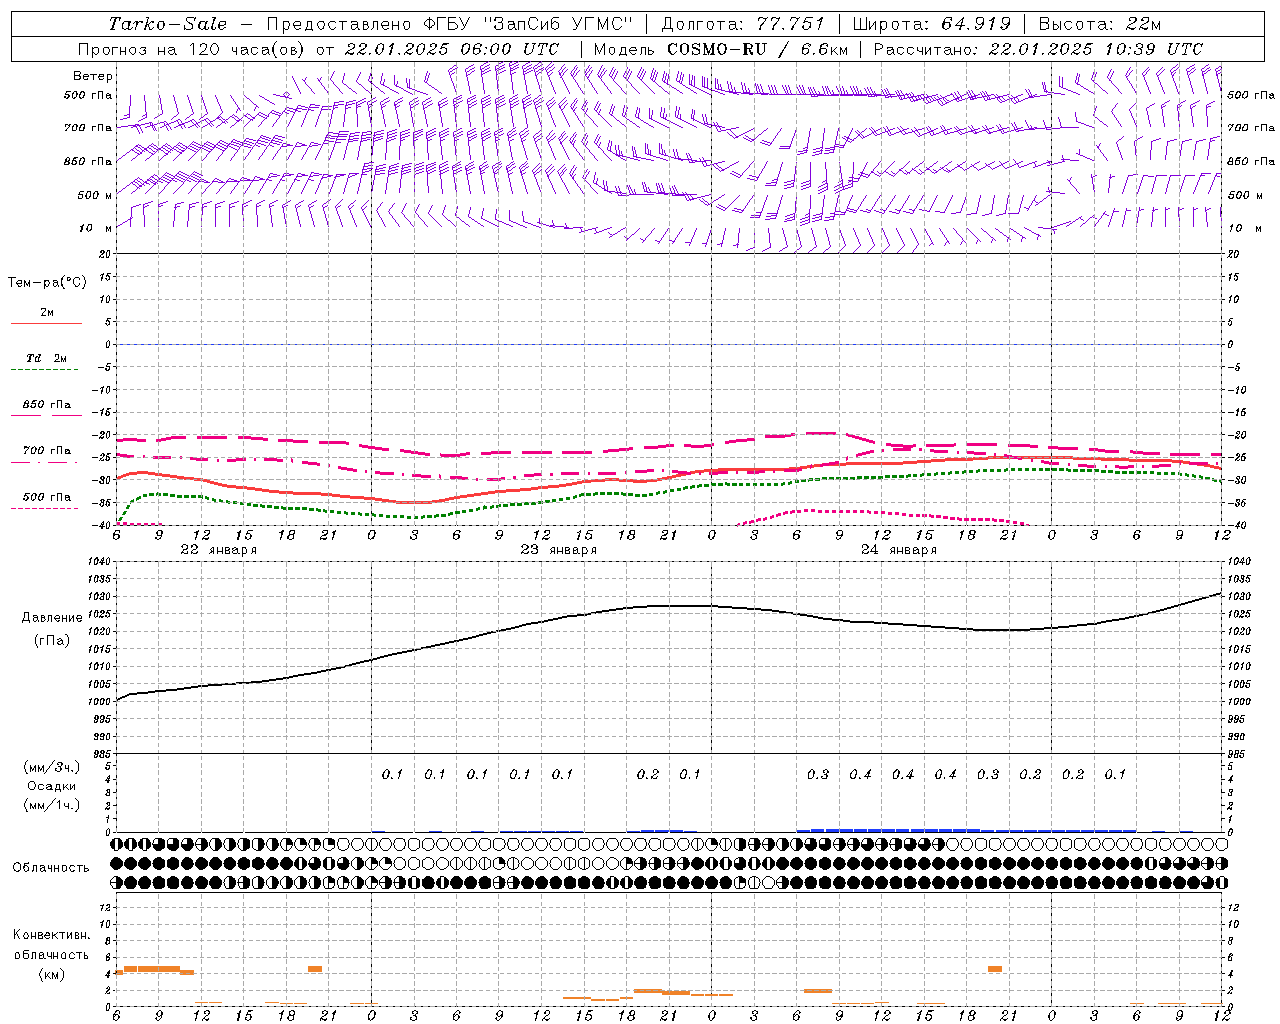The image size is (1280, 1024).
Task: Click the "24 января" date label
Action: pyautogui.click(x=898, y=550)
